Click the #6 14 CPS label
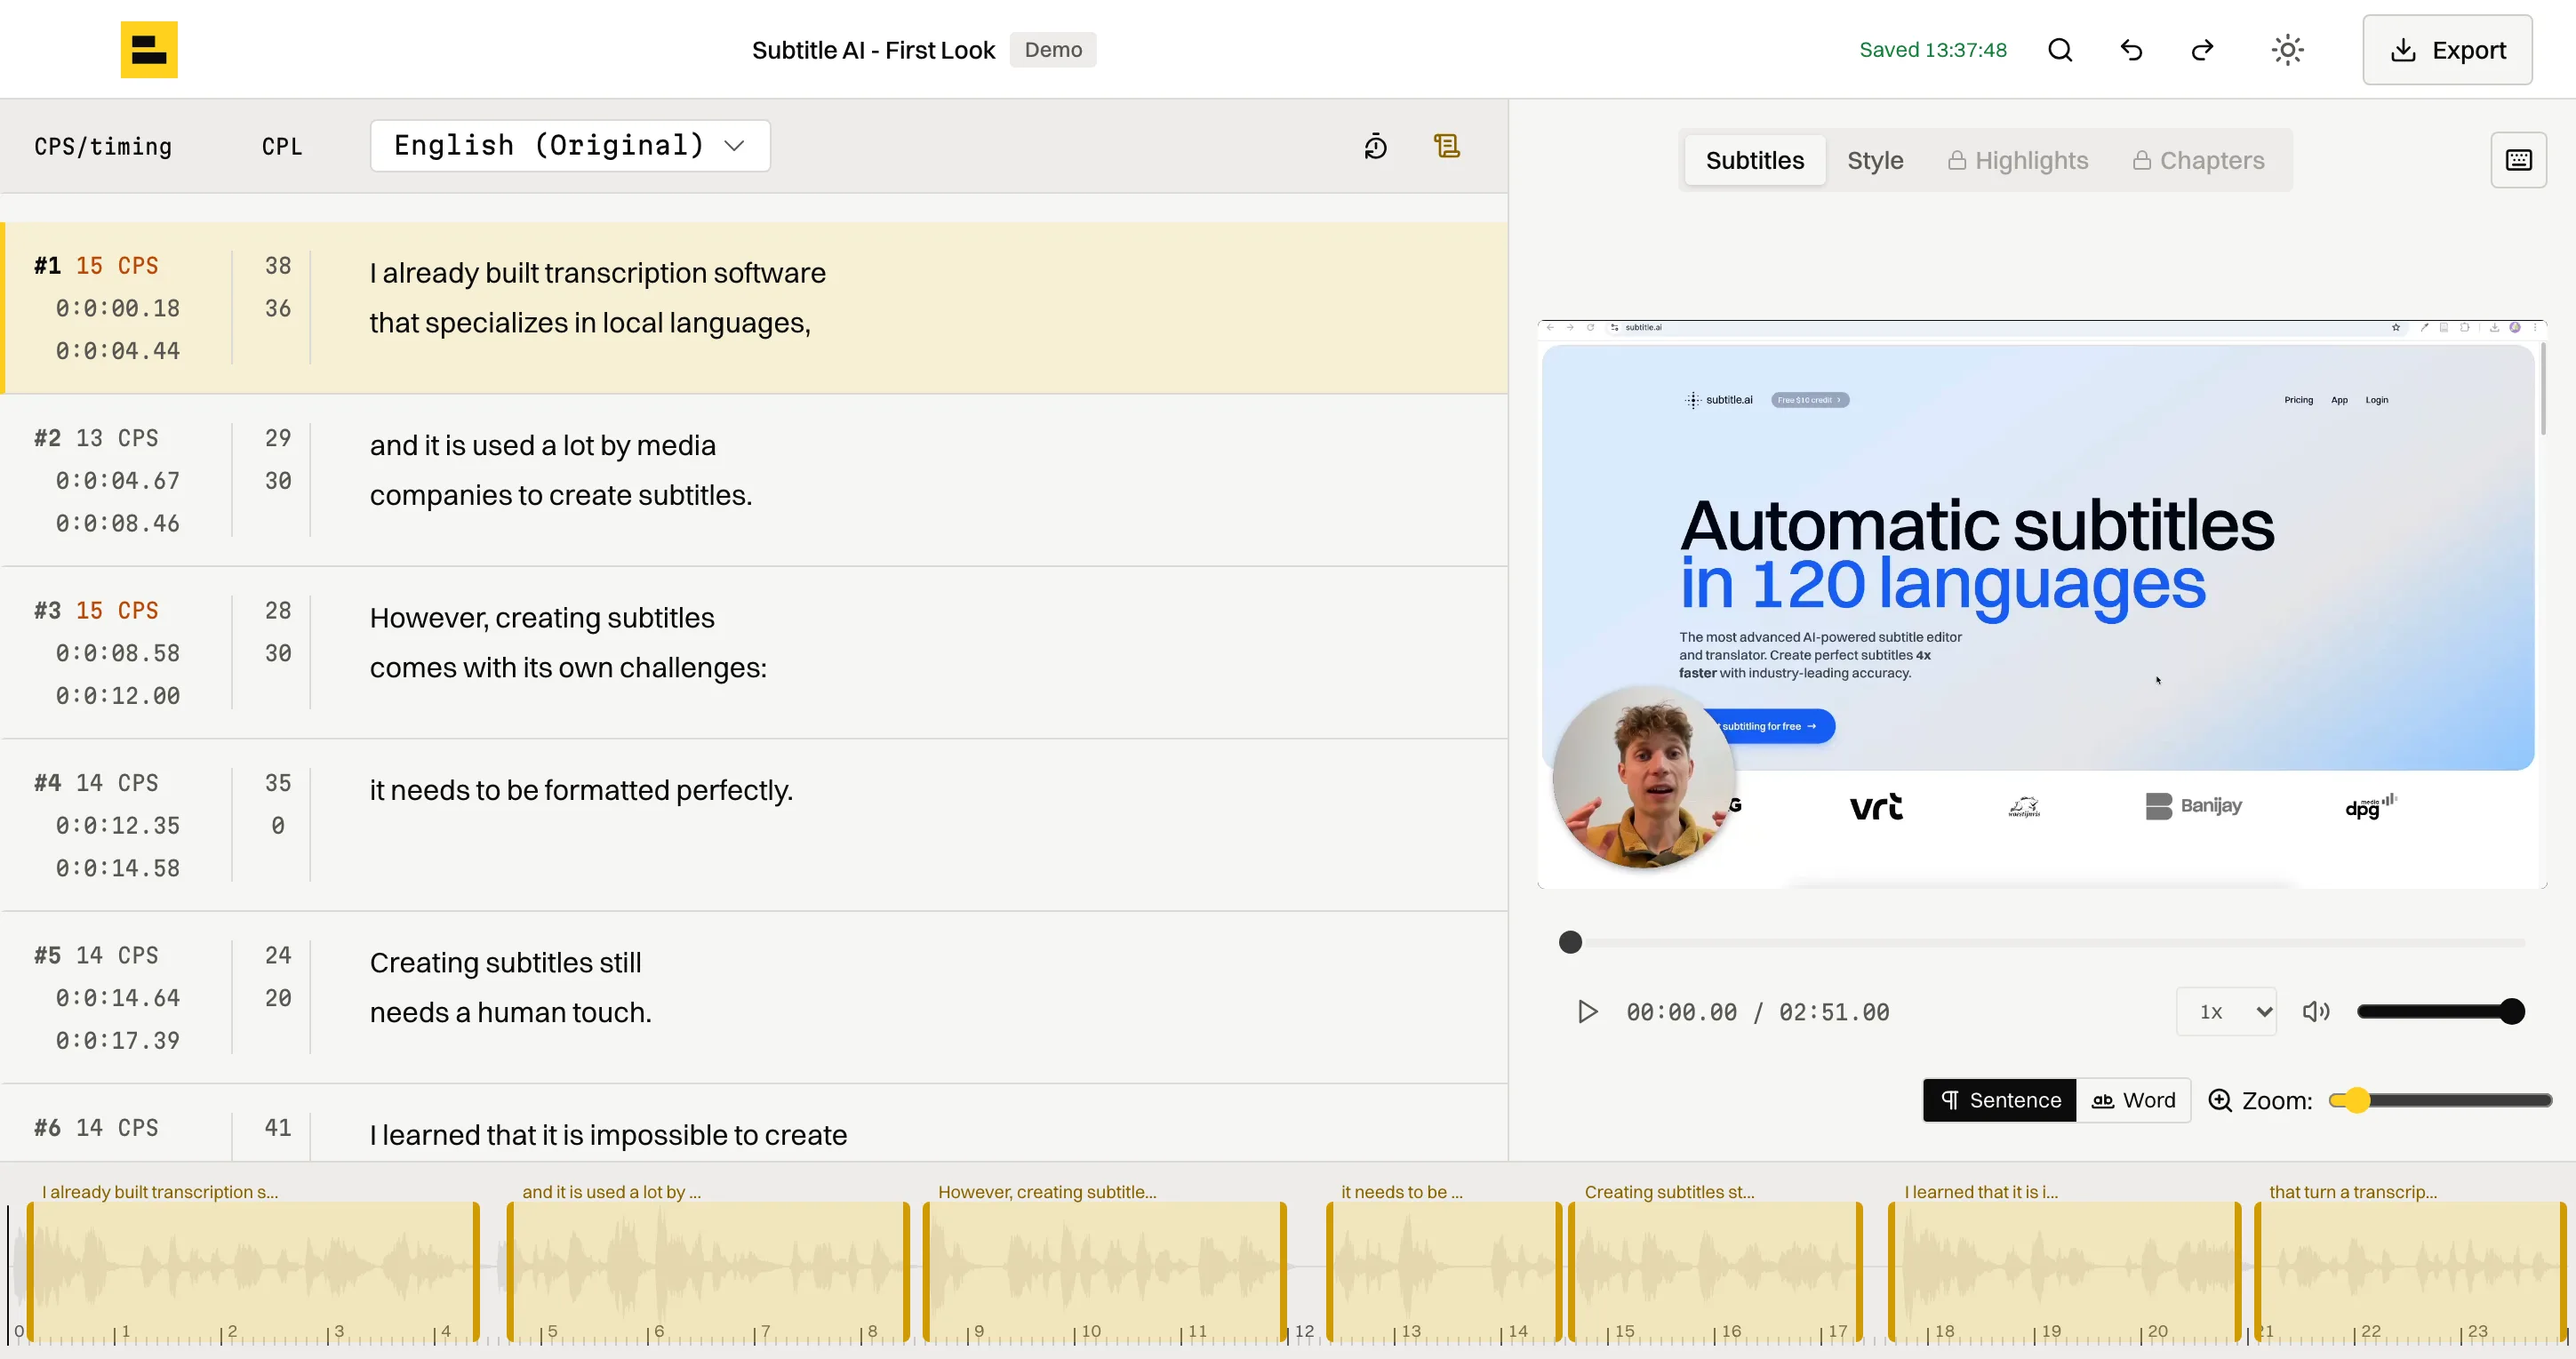 [96, 1128]
